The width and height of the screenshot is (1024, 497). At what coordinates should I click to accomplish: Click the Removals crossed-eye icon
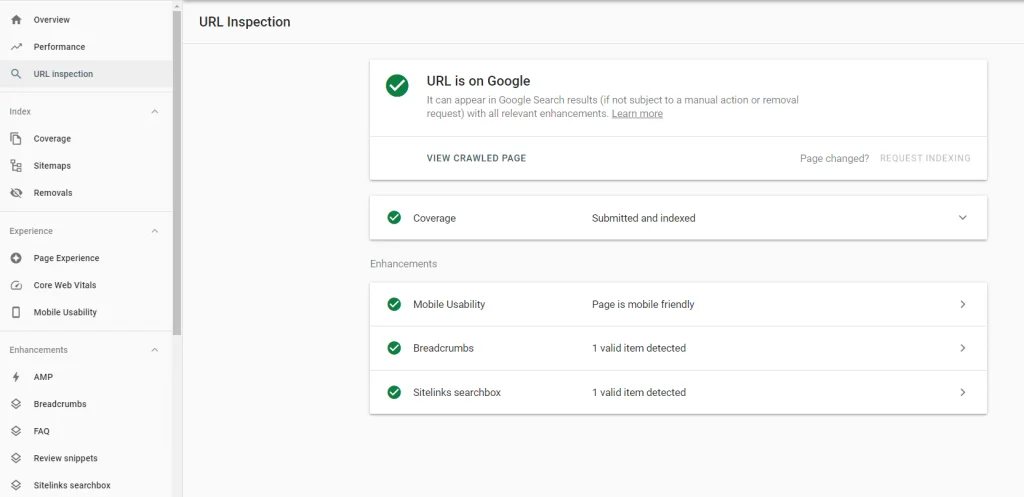tap(16, 193)
